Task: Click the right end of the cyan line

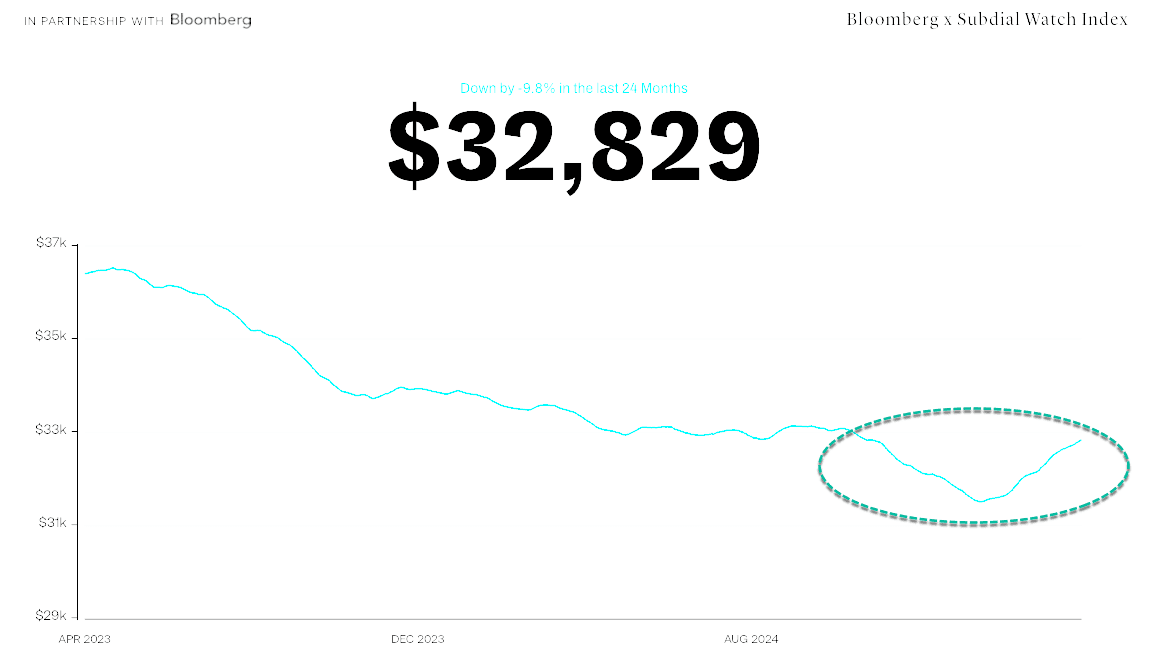Action: [1080, 441]
